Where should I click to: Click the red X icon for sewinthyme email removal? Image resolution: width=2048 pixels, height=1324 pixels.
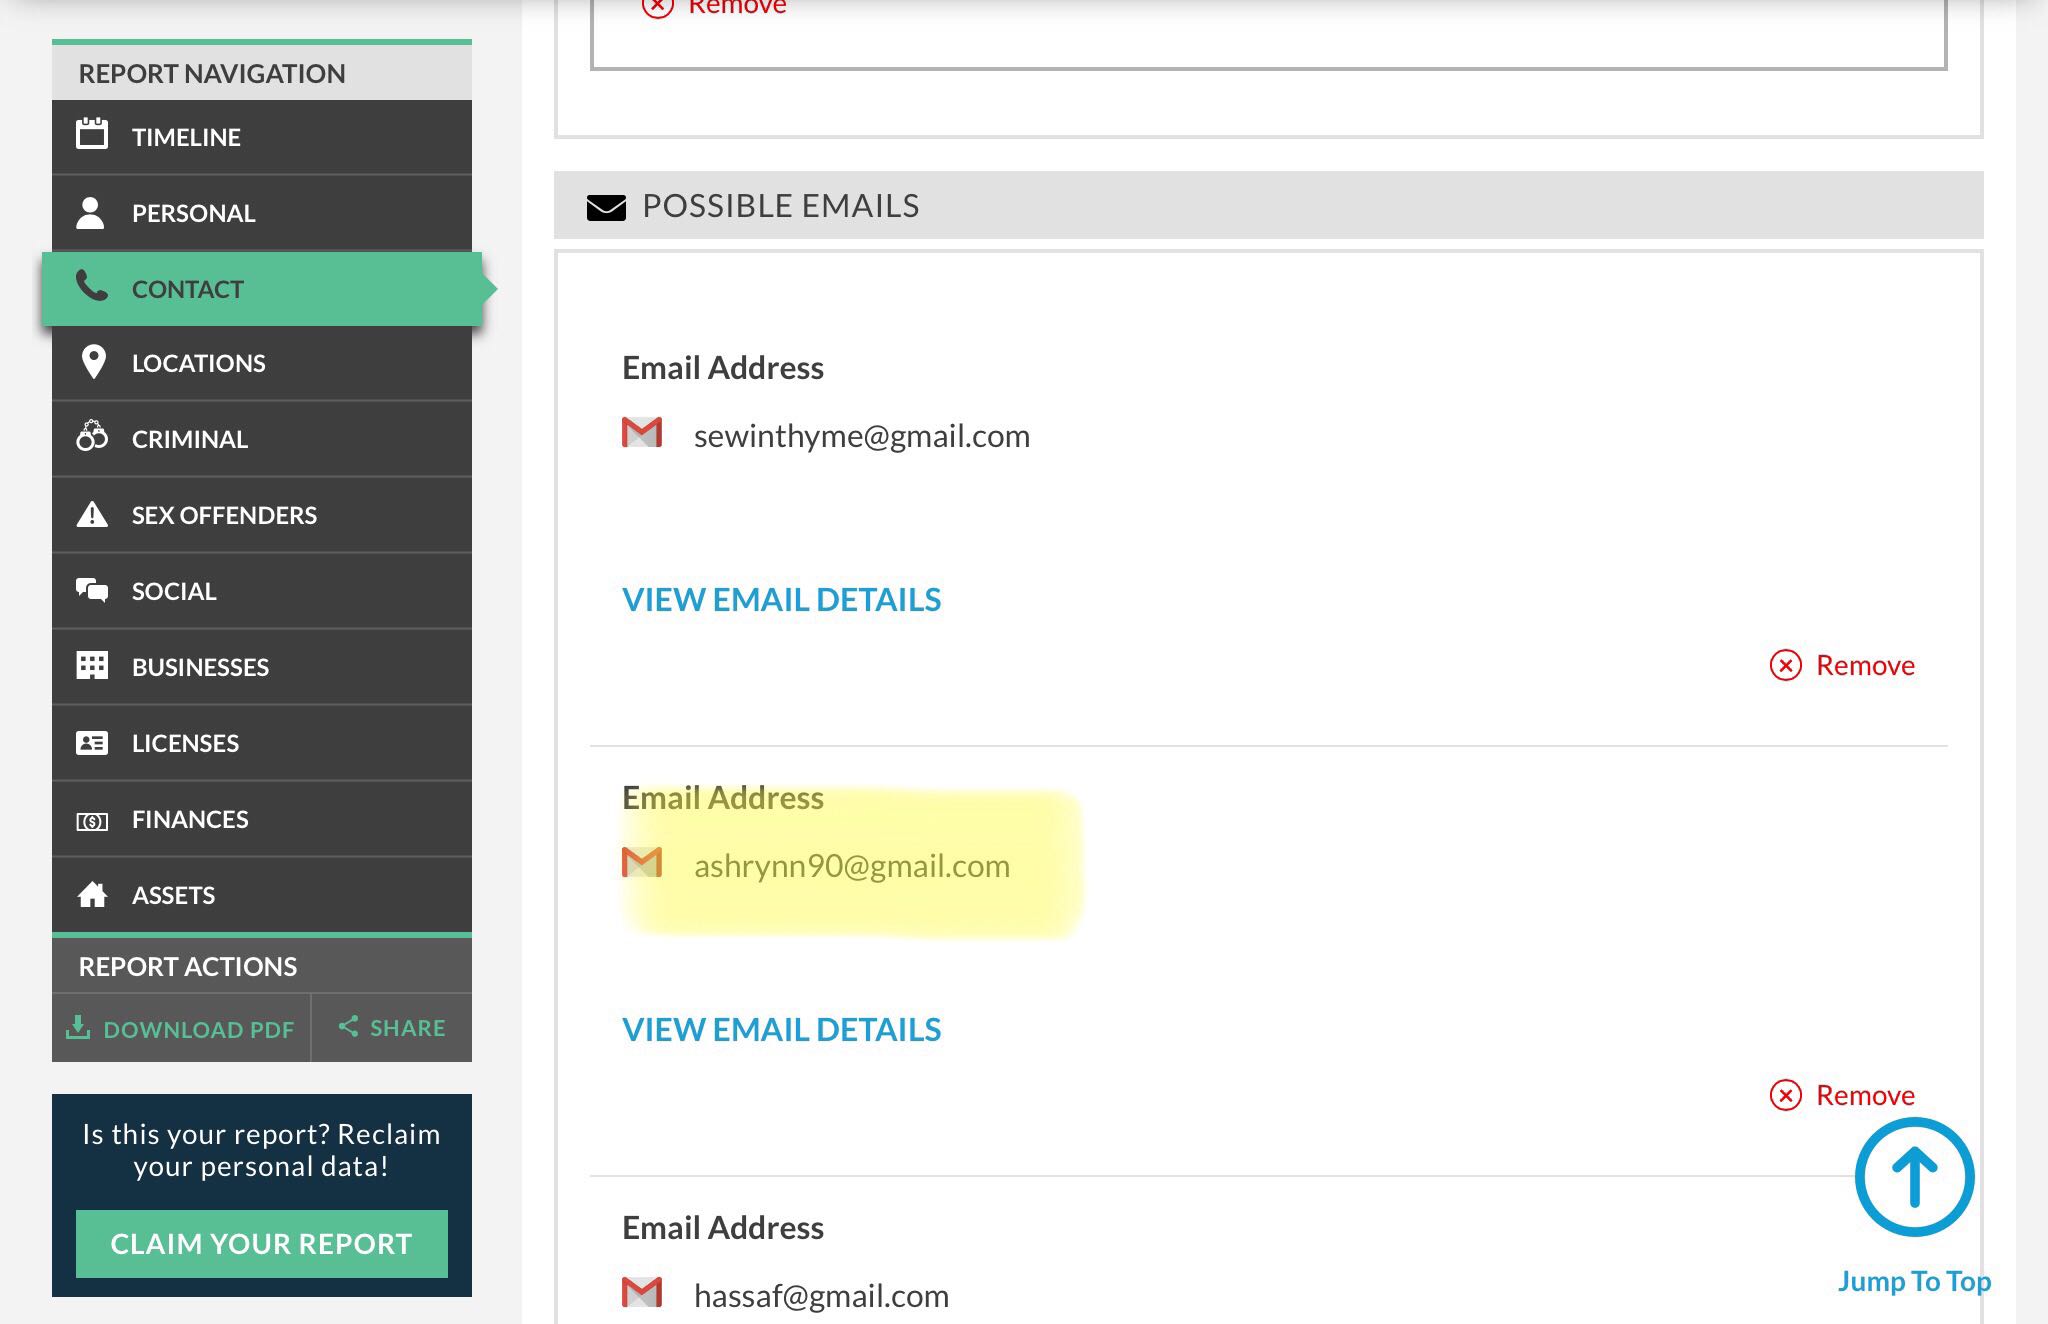click(x=1786, y=665)
